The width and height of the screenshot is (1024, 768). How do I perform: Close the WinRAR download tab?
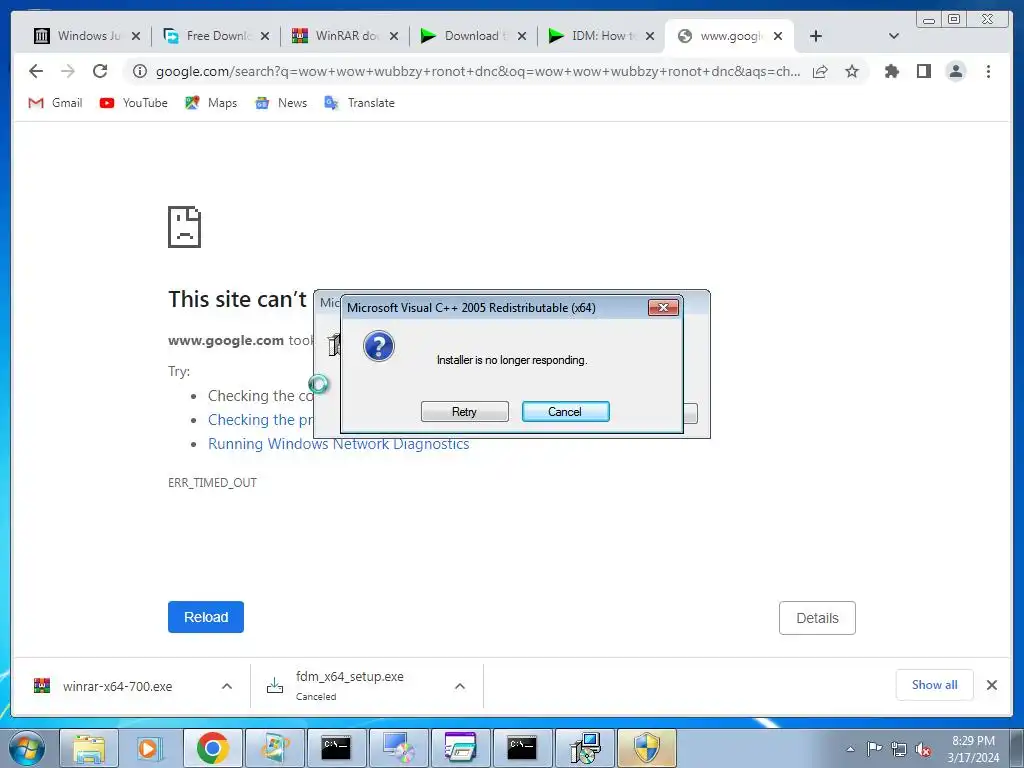[x=394, y=36]
